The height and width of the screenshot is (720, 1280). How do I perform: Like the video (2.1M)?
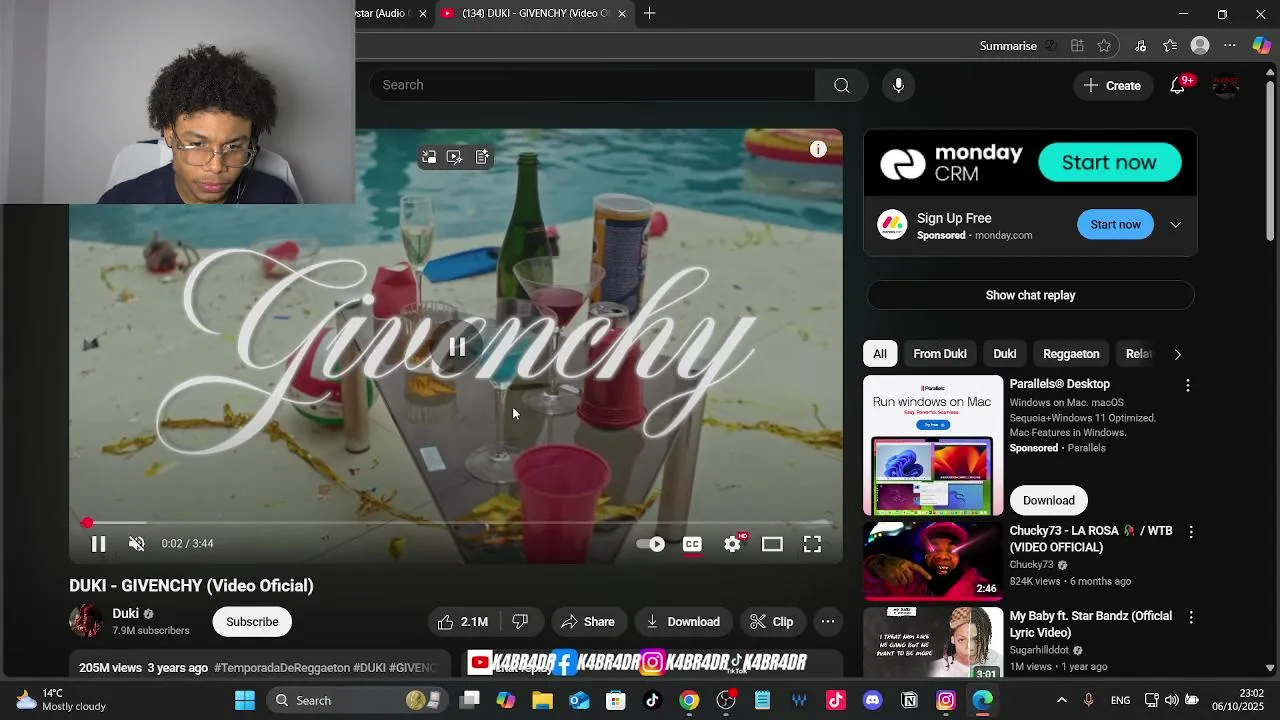pos(463,622)
